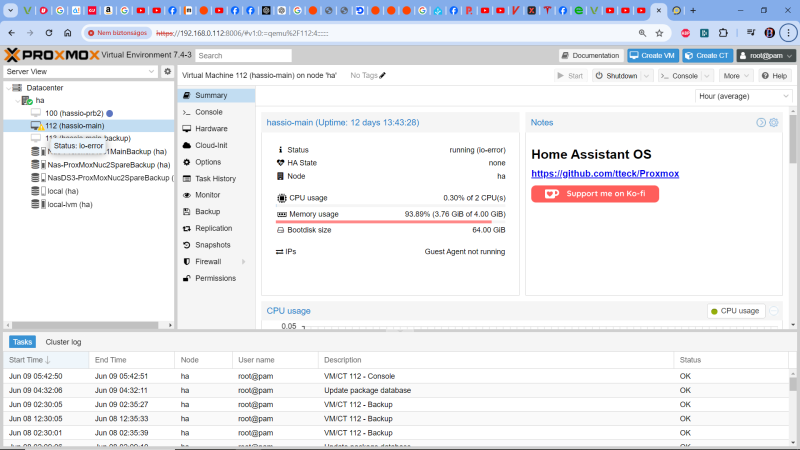800x450 pixels.
Task: Open a new browser tab with plus
Action: [x=693, y=10]
